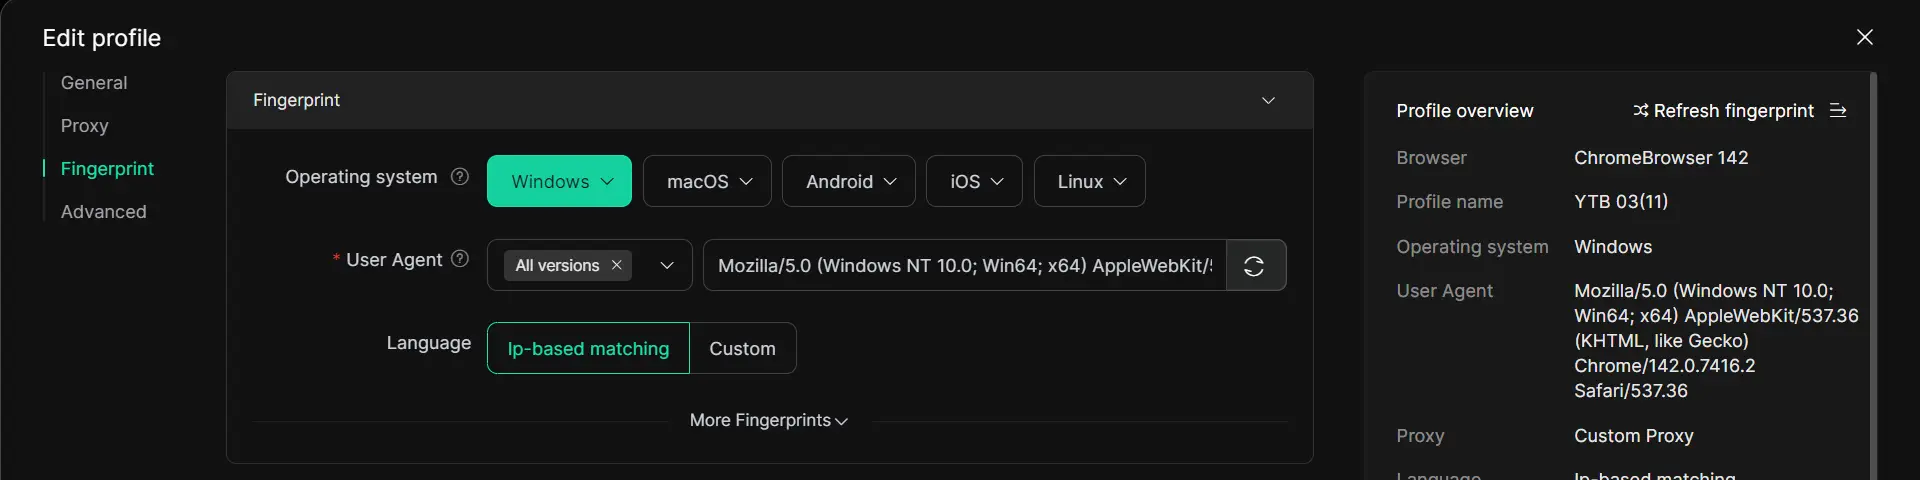Open the iOS version dropdown
Image resolution: width=1920 pixels, height=480 pixels.
974,181
